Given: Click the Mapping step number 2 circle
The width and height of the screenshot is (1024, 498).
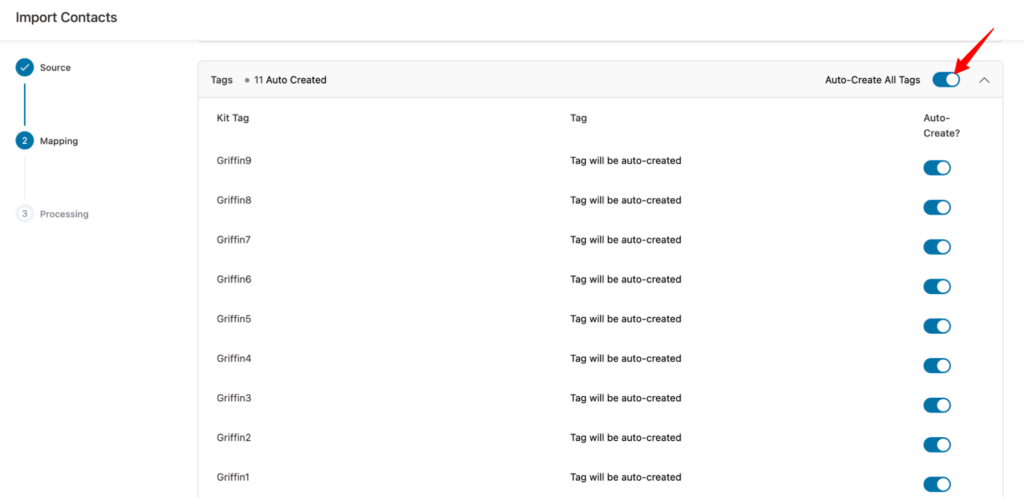Looking at the screenshot, I should [x=25, y=141].
